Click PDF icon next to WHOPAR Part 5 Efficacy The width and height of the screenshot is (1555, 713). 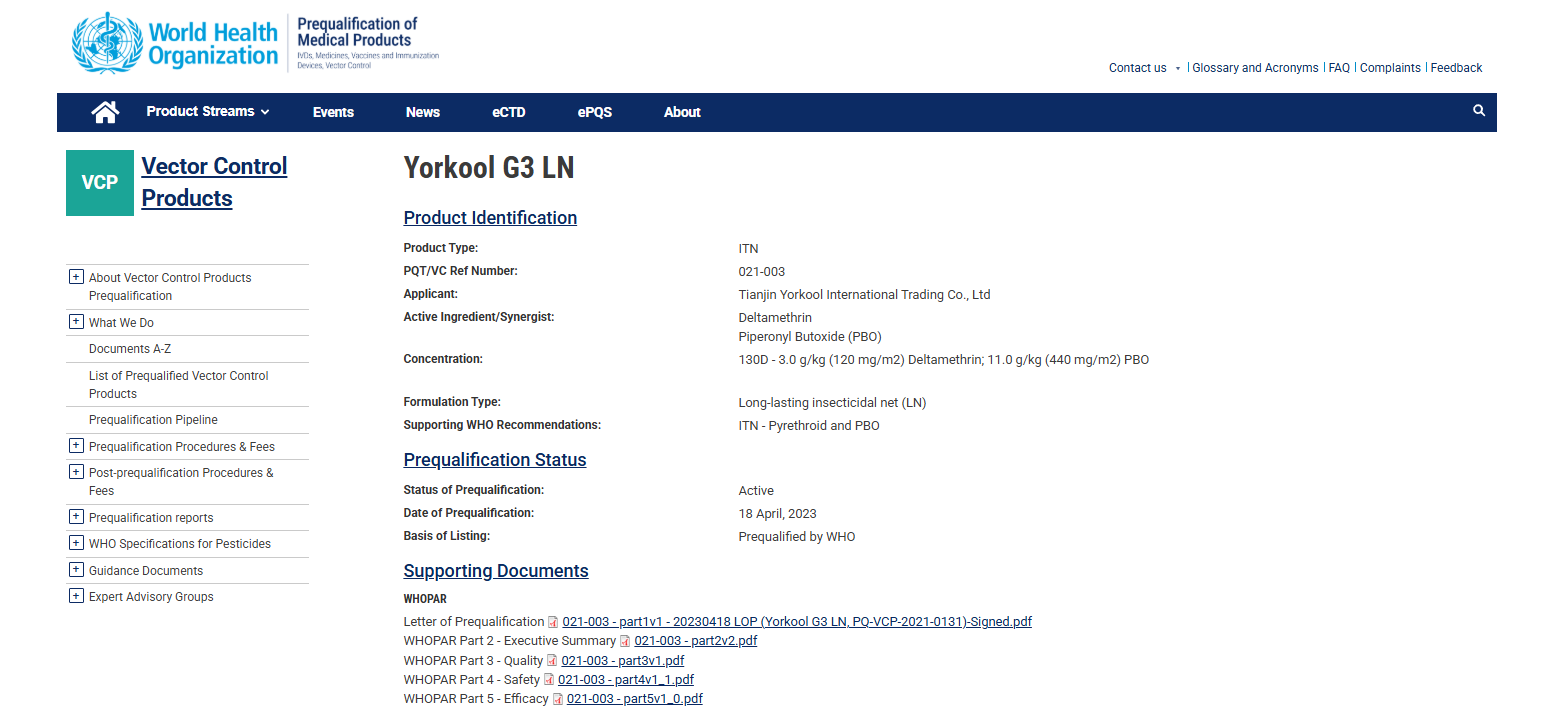tap(558, 699)
